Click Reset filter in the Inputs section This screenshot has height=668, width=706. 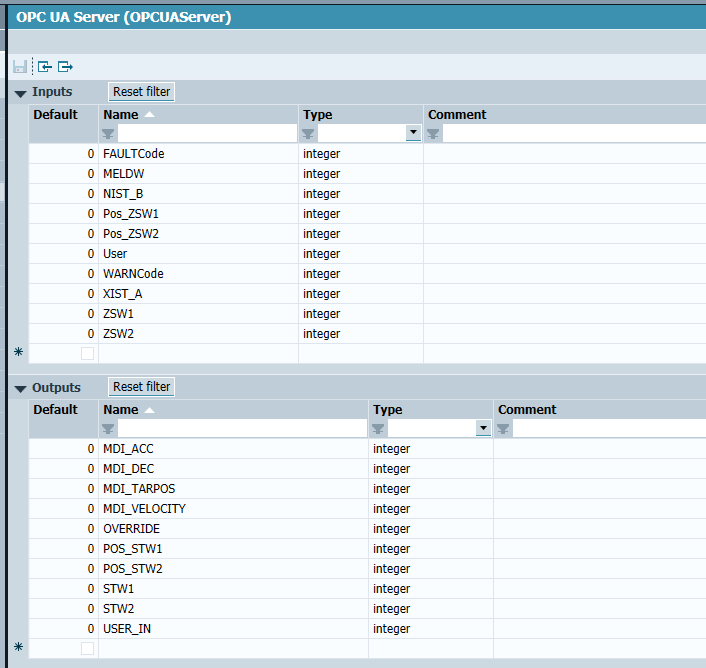pos(141,92)
